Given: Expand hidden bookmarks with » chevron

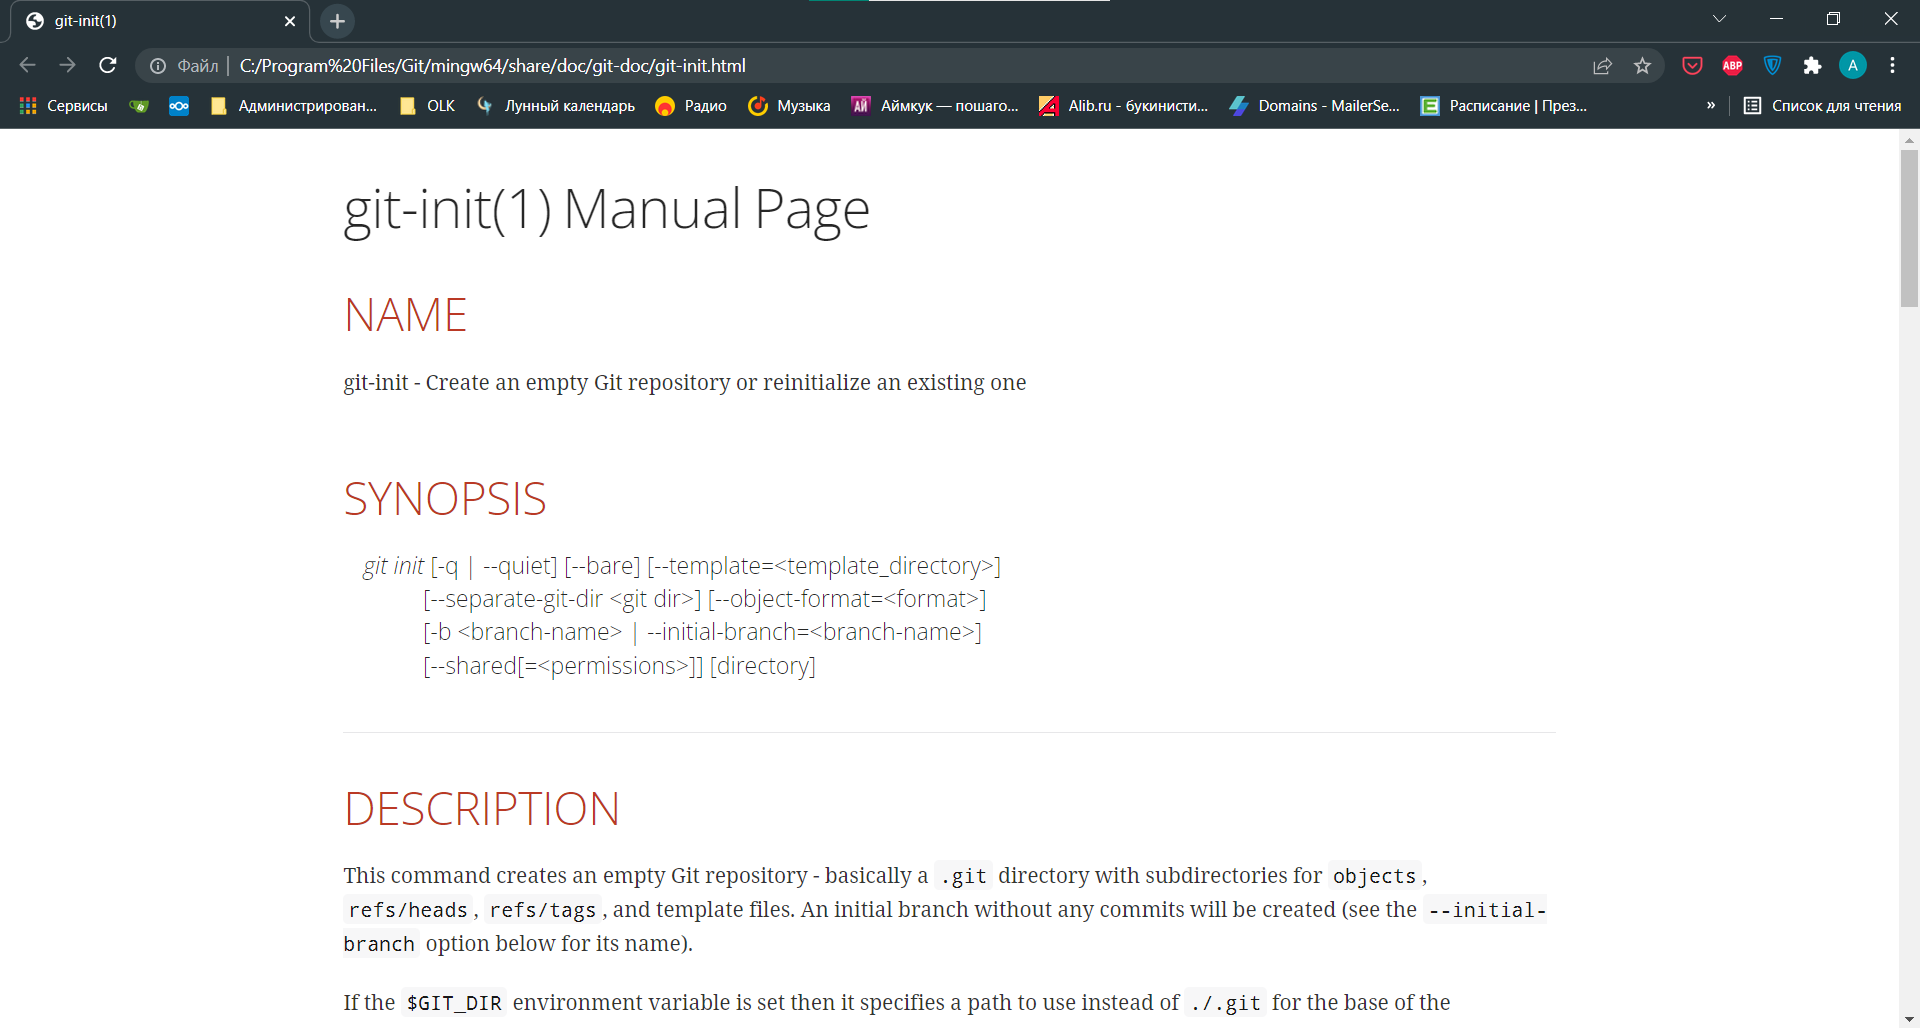Looking at the screenshot, I should (1711, 105).
